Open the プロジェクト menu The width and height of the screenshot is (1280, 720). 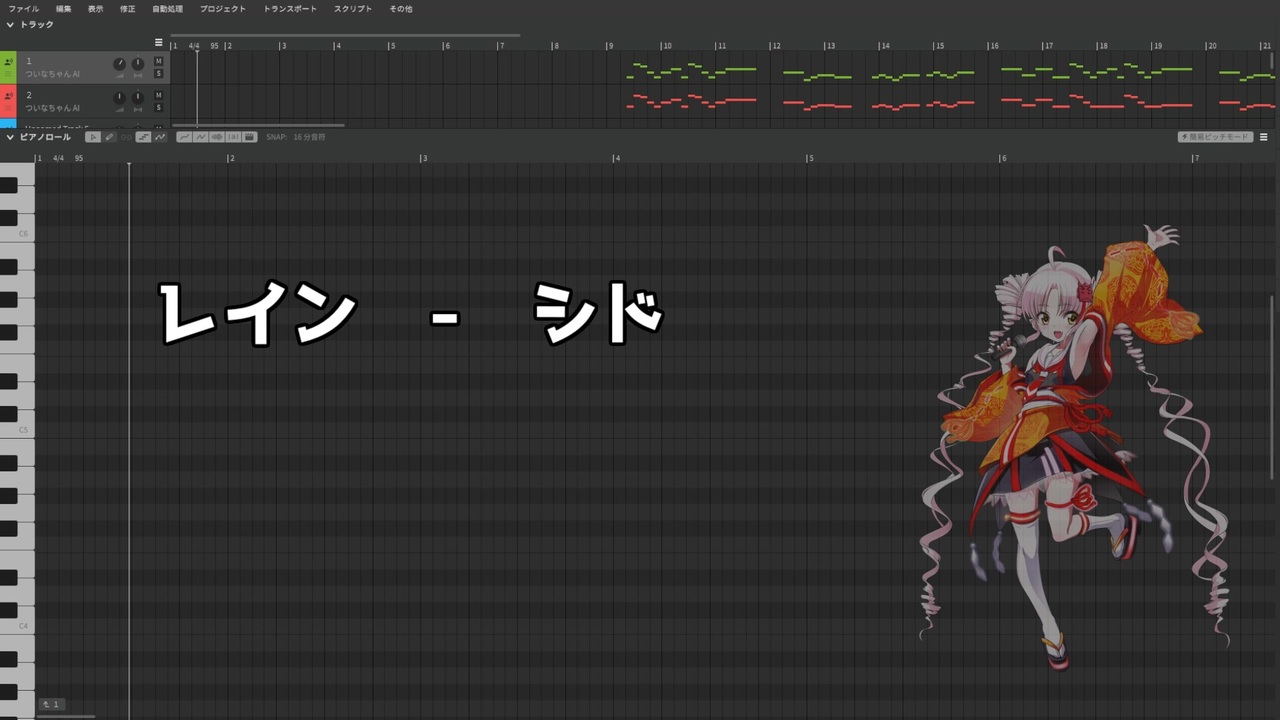point(222,9)
